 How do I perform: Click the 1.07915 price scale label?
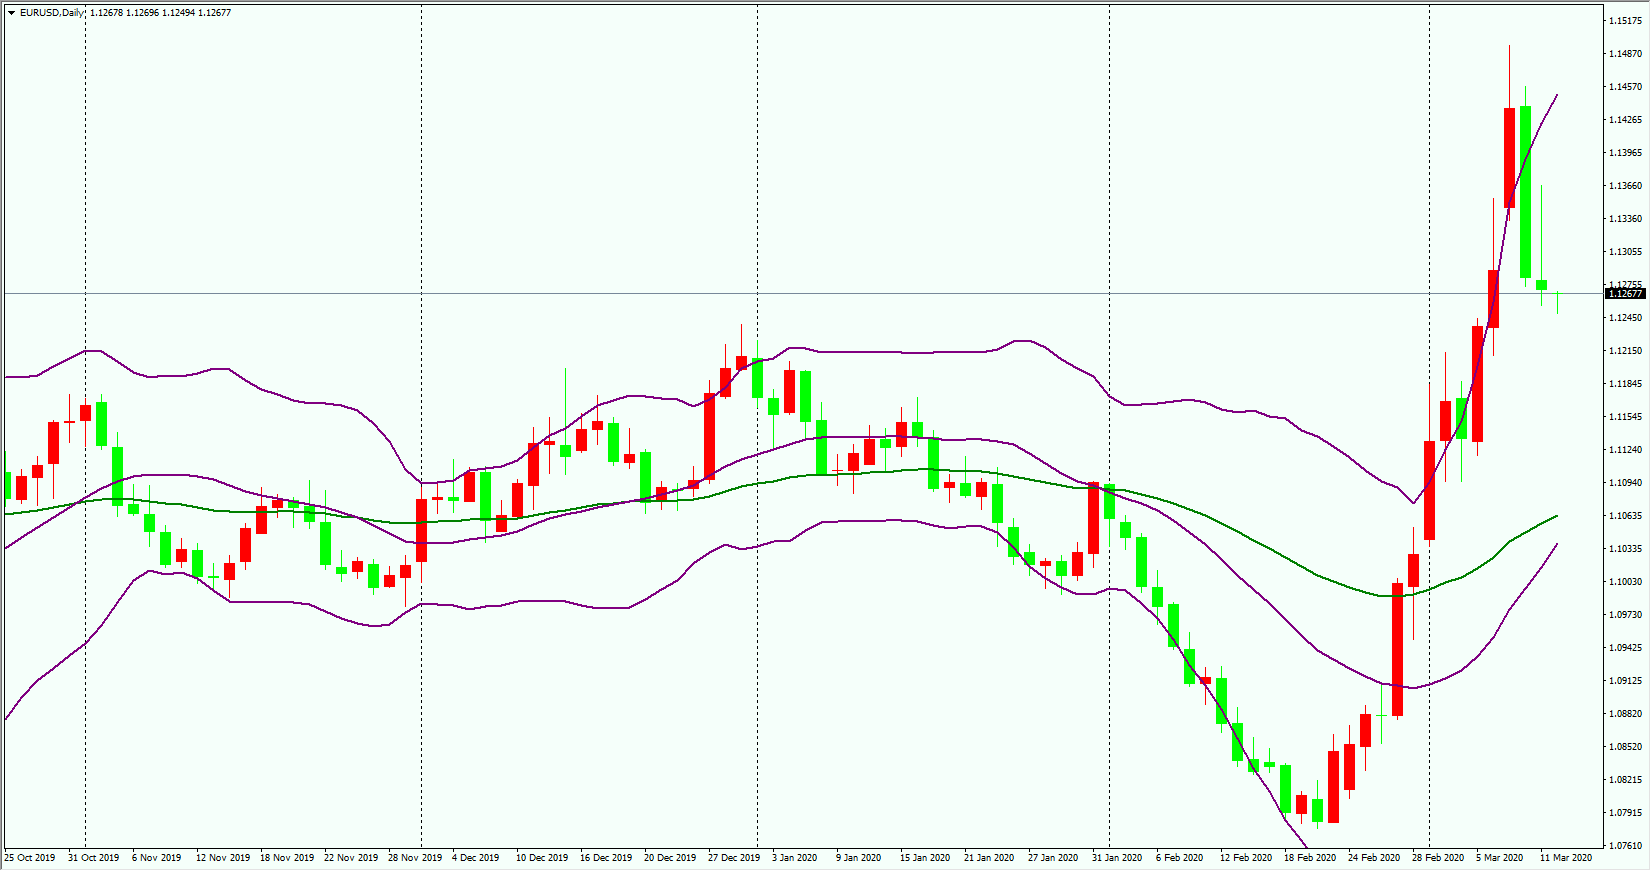(x=1625, y=812)
